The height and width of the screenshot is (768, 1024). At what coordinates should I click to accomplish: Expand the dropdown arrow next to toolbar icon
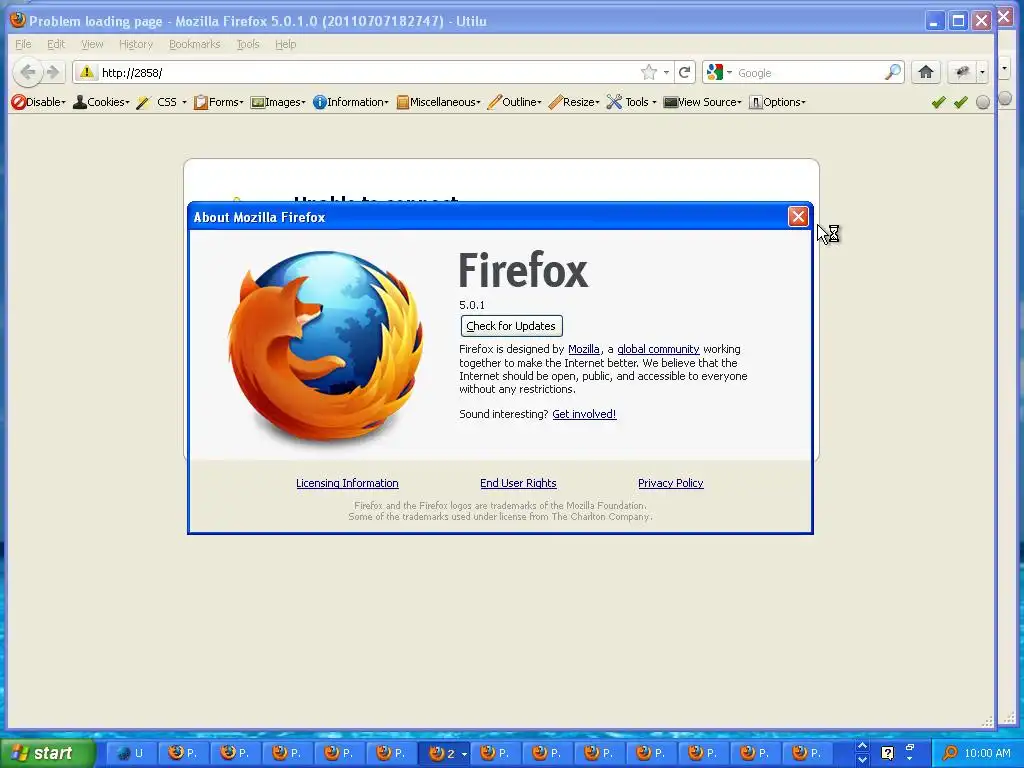point(982,72)
